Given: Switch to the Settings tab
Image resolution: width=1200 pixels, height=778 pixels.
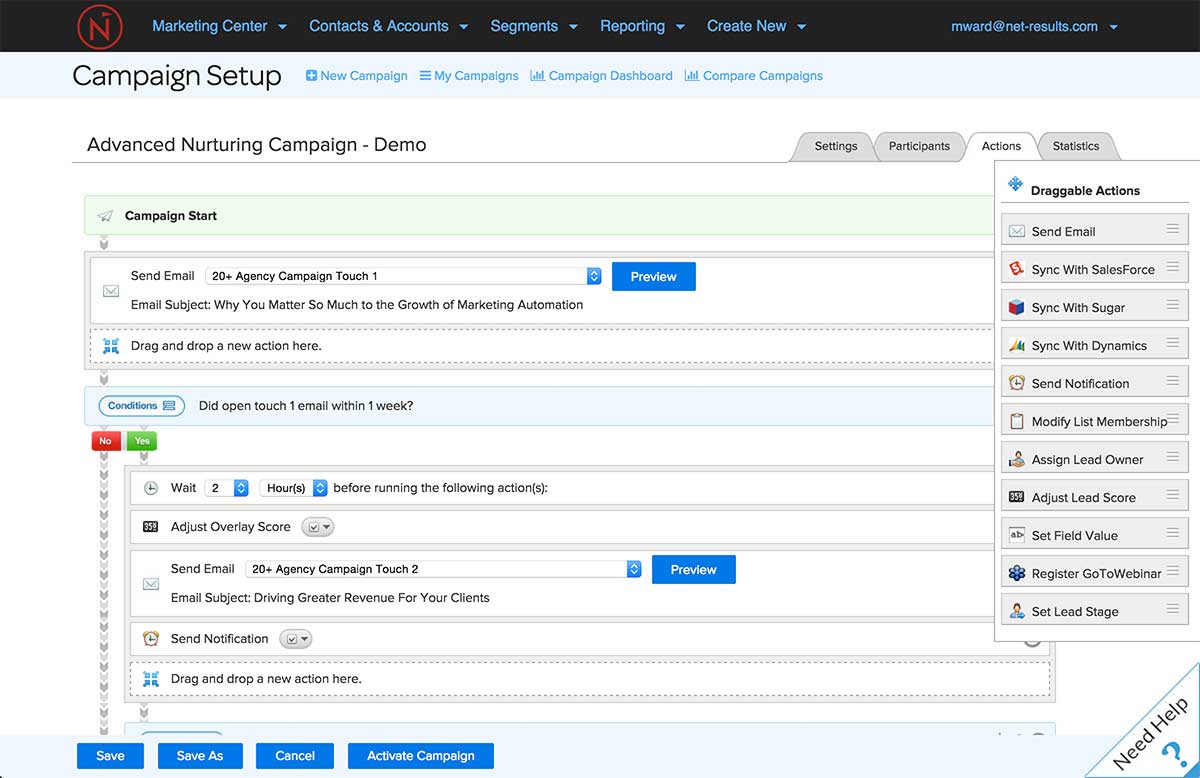Looking at the screenshot, I should click(836, 146).
